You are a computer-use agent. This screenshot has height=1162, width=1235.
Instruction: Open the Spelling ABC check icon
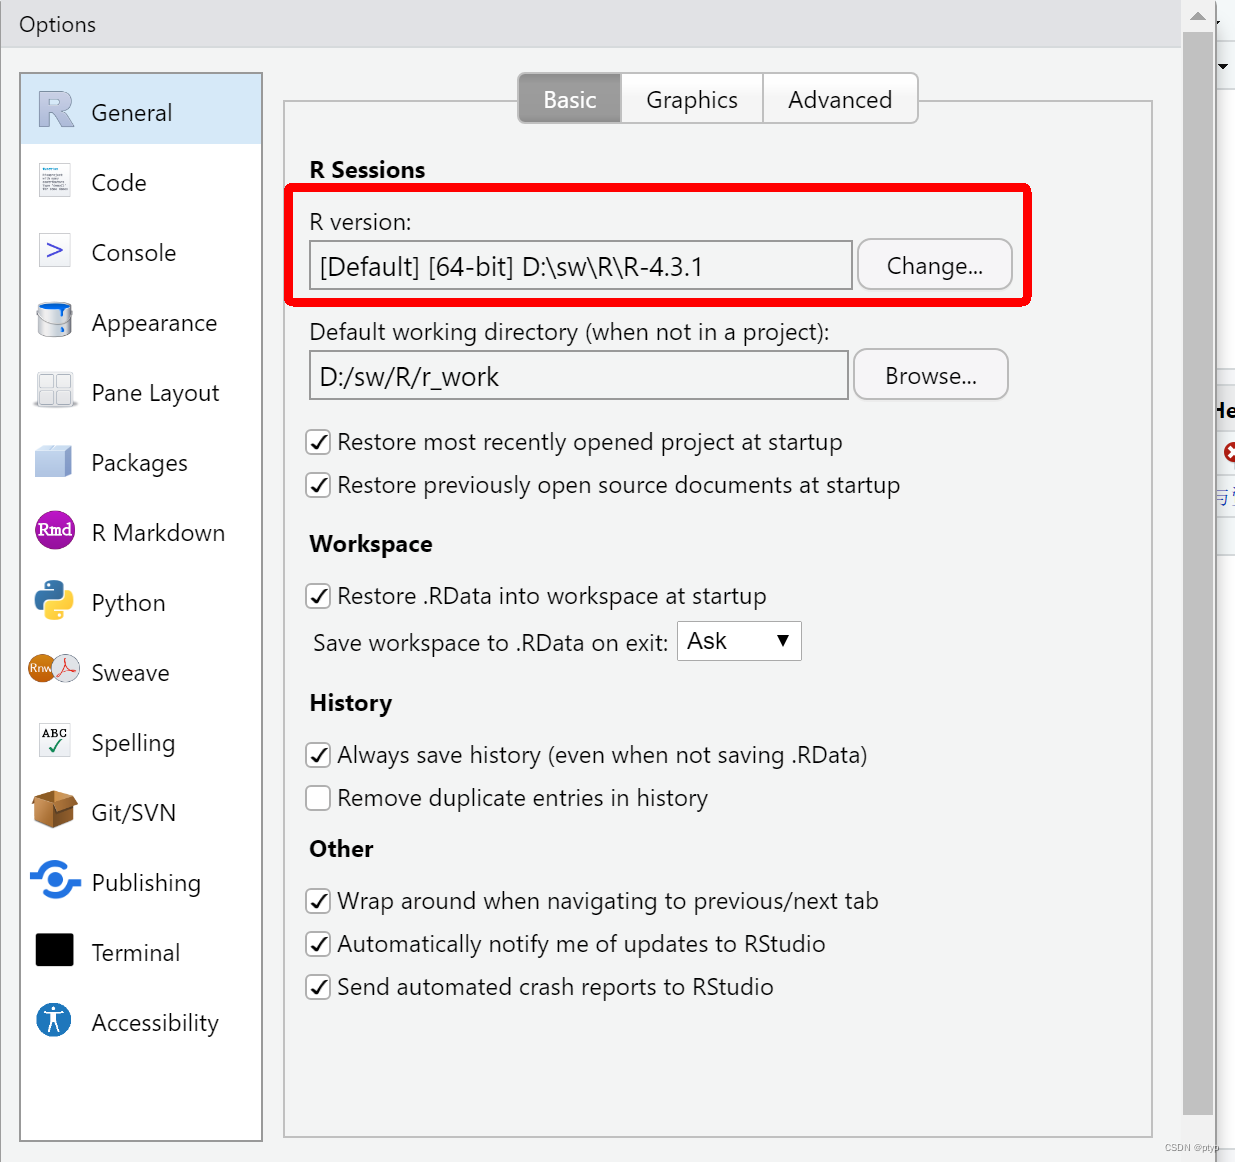pos(55,741)
